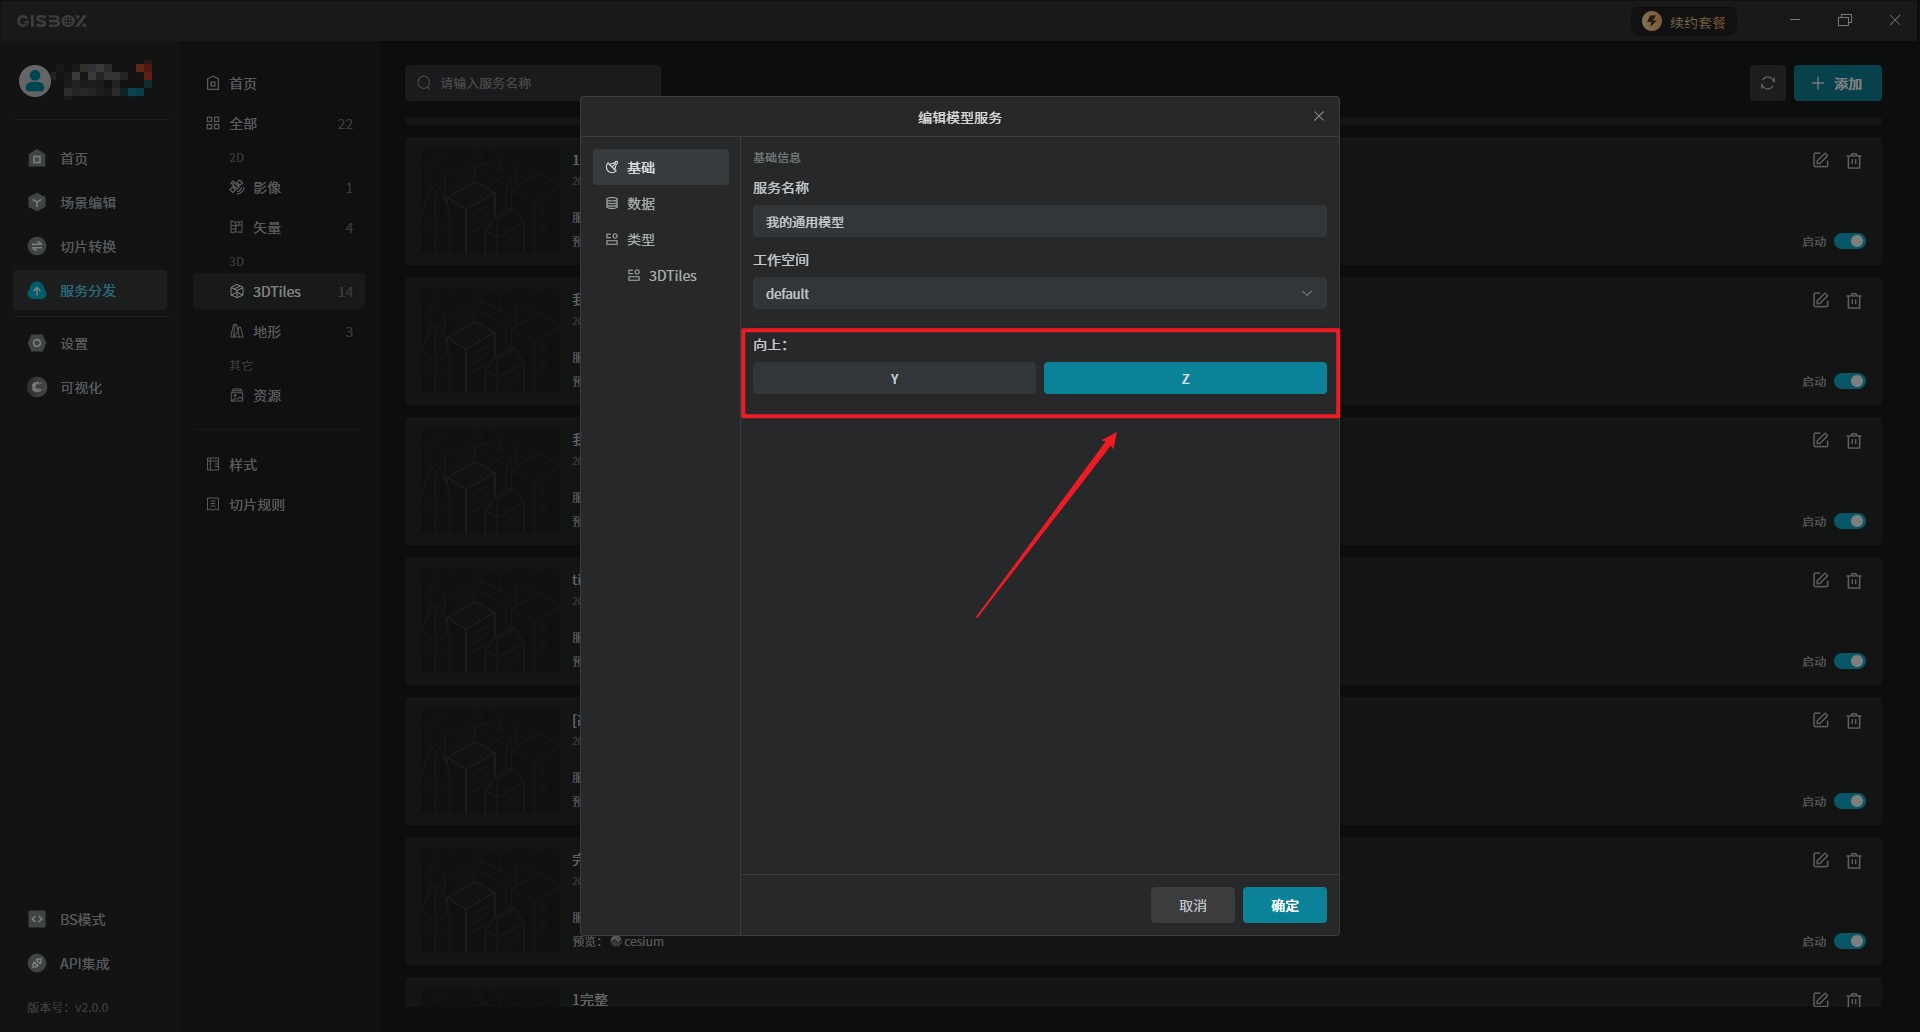Expand the 工作空间 default dropdown
The width and height of the screenshot is (1920, 1032).
(x=1039, y=294)
